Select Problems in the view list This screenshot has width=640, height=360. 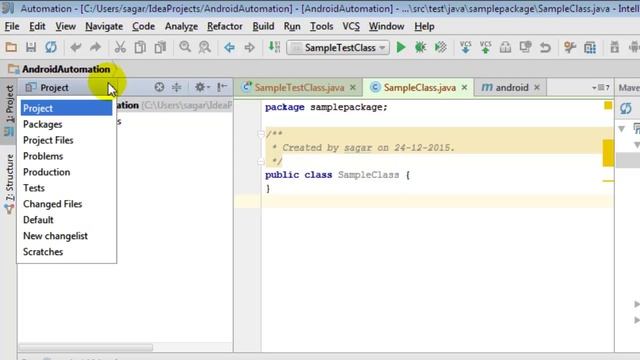67,156
